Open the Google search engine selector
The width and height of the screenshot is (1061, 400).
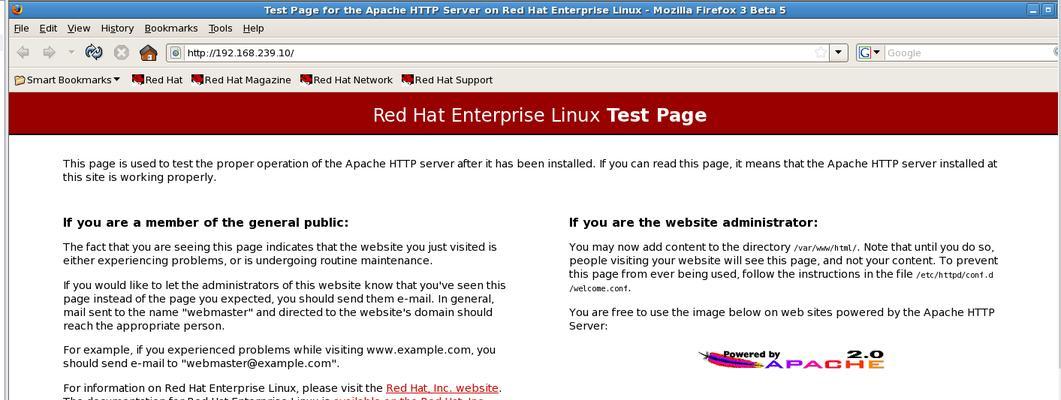(x=869, y=53)
